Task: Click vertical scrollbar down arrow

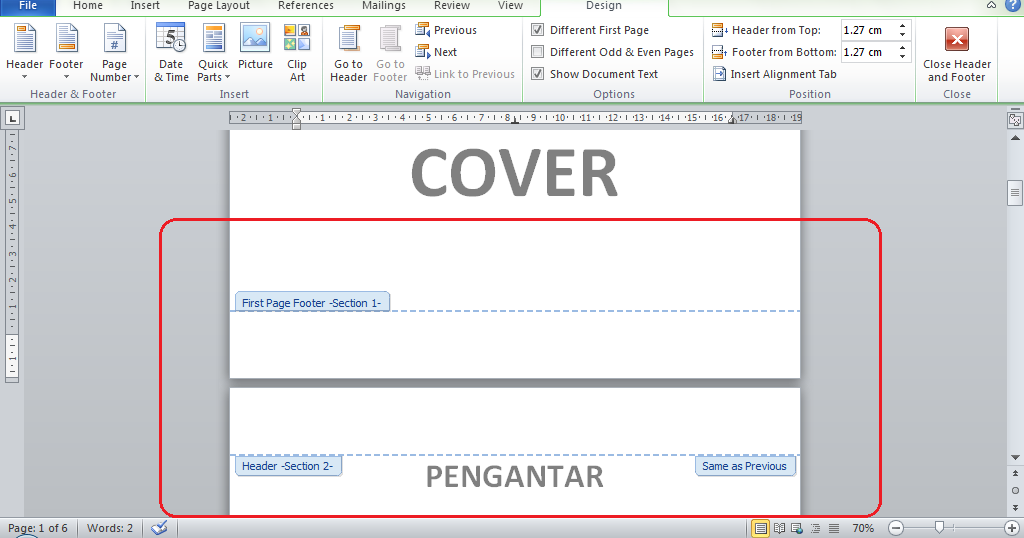Action: [x=1015, y=457]
